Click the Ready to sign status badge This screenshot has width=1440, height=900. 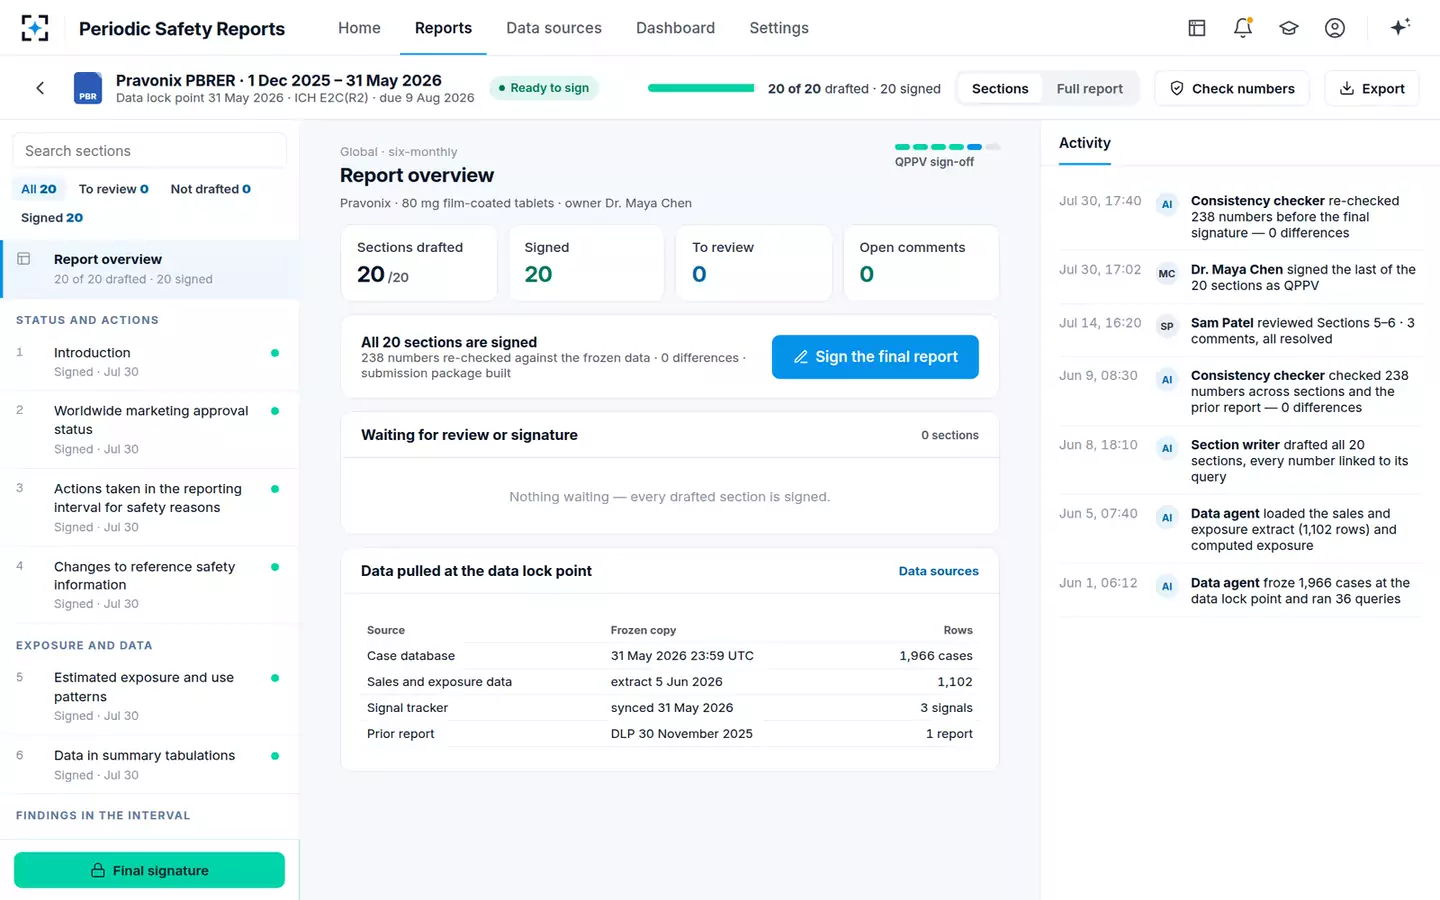543,88
